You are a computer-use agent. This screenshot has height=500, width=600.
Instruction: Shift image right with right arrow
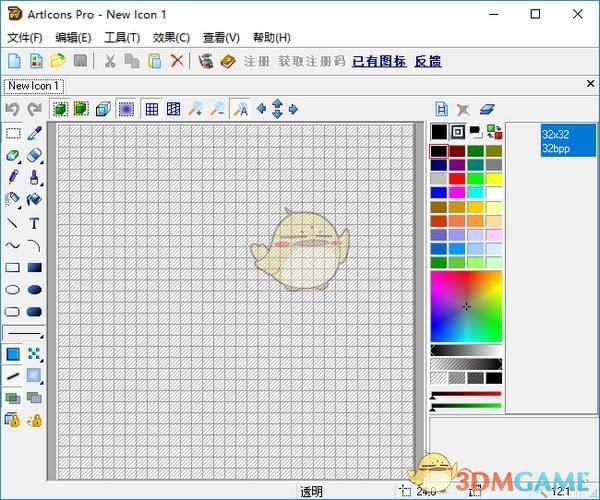293,109
